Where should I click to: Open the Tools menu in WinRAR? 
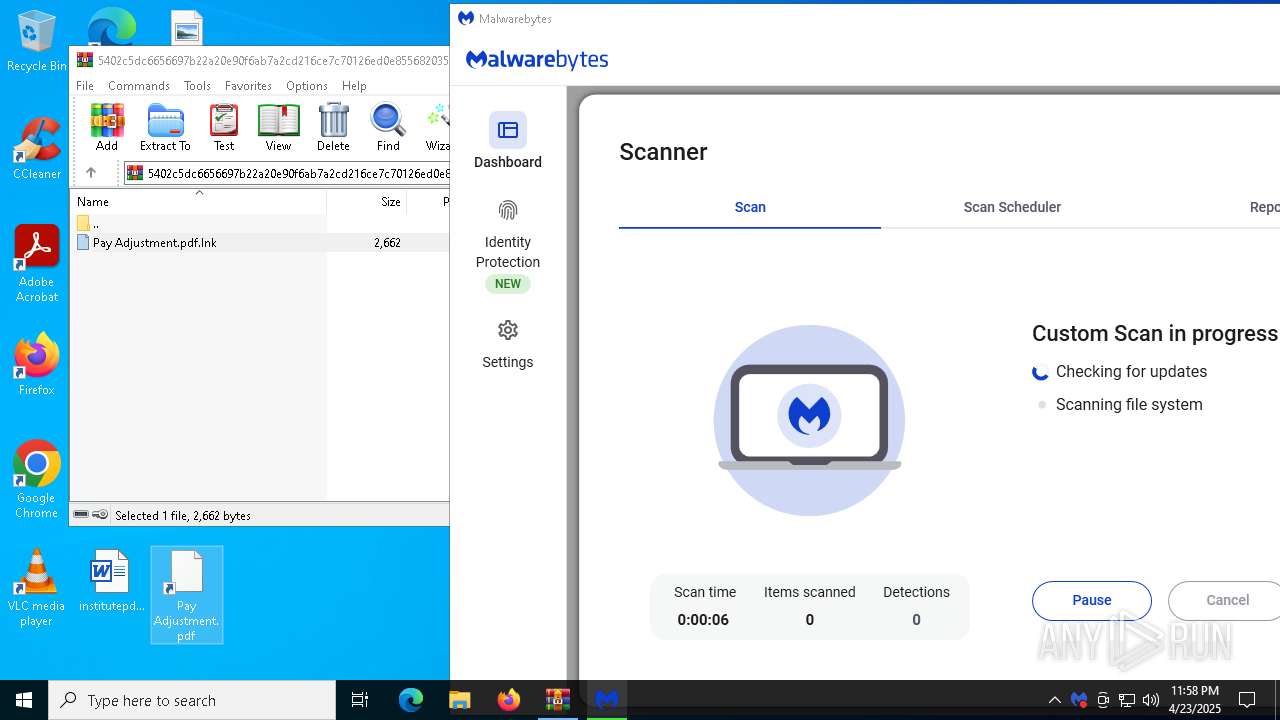tap(197, 86)
